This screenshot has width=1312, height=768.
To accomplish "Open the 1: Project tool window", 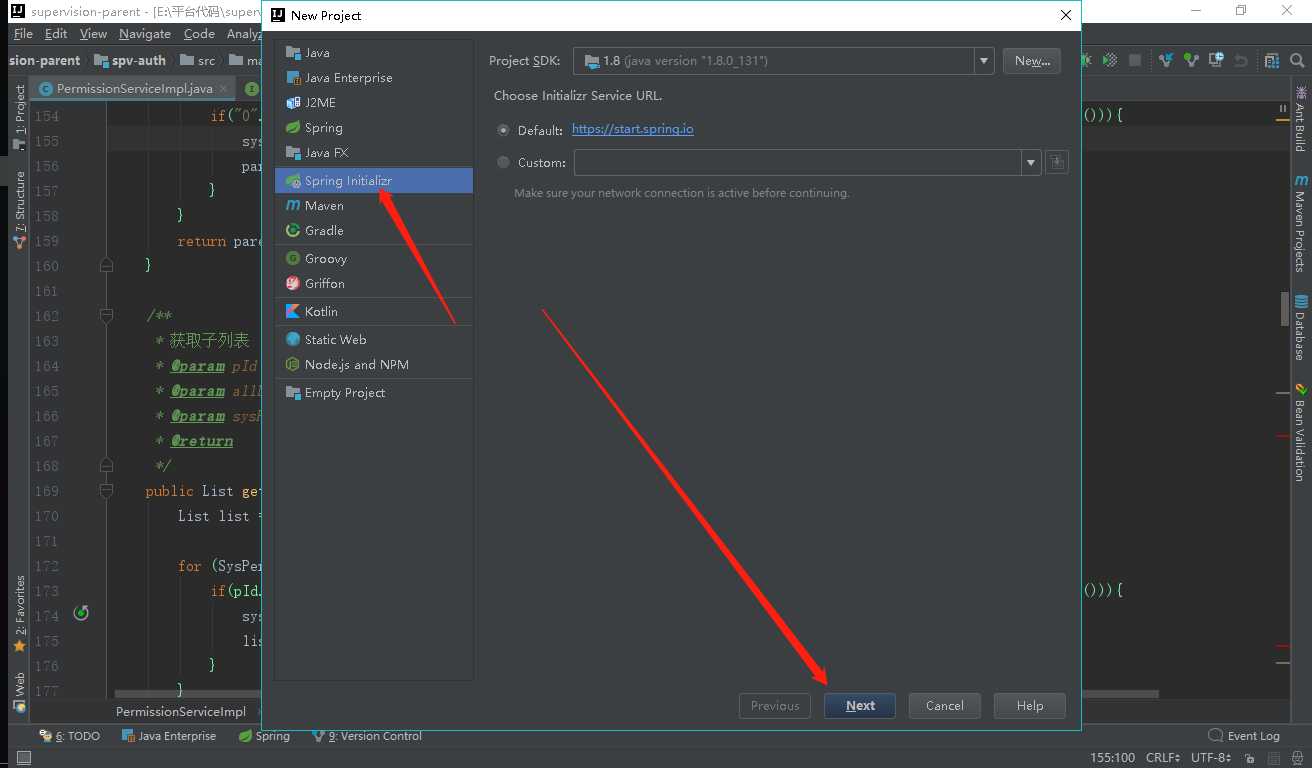I will [x=19, y=116].
